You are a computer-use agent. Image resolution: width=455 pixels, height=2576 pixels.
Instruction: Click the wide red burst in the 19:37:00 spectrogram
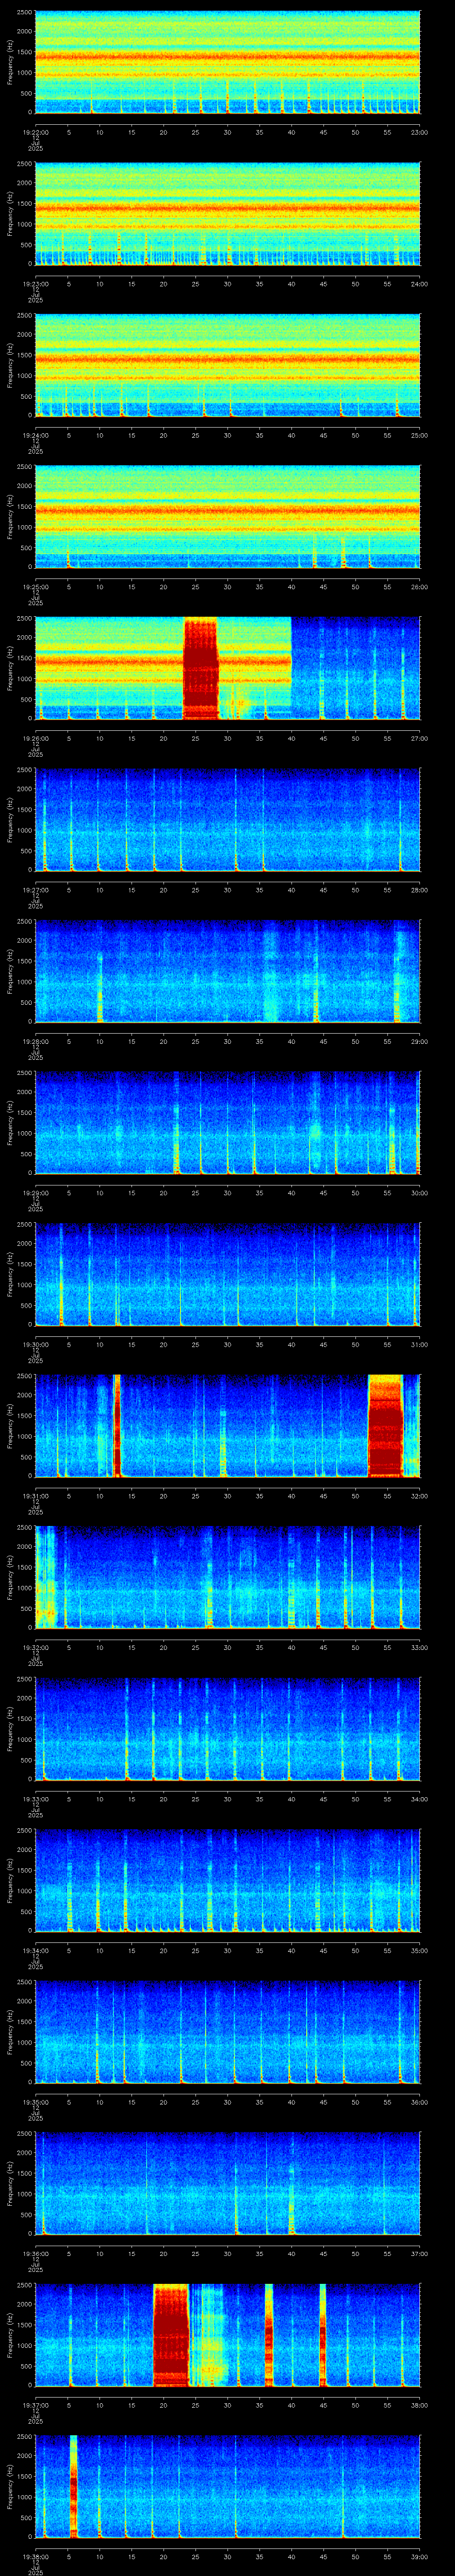click(x=171, y=2335)
